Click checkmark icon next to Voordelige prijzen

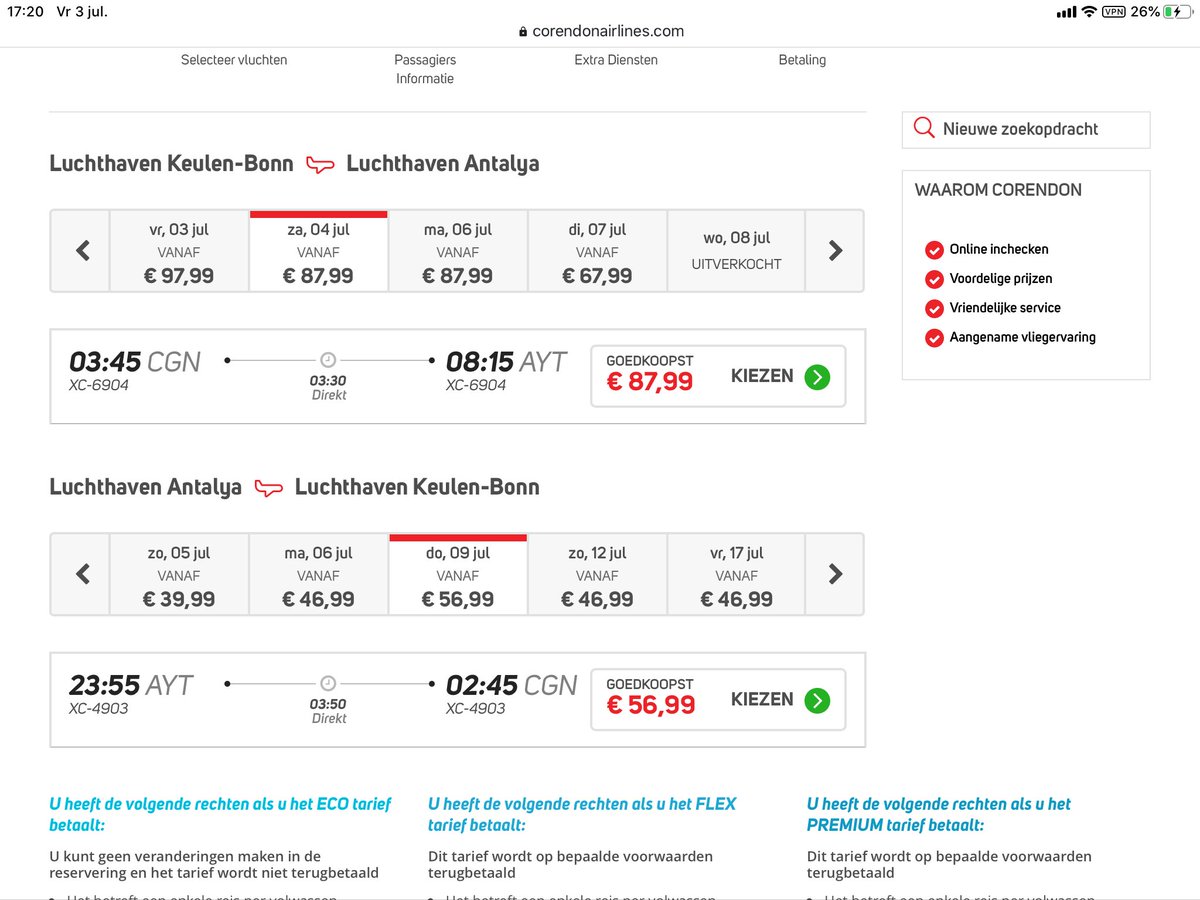click(x=934, y=279)
